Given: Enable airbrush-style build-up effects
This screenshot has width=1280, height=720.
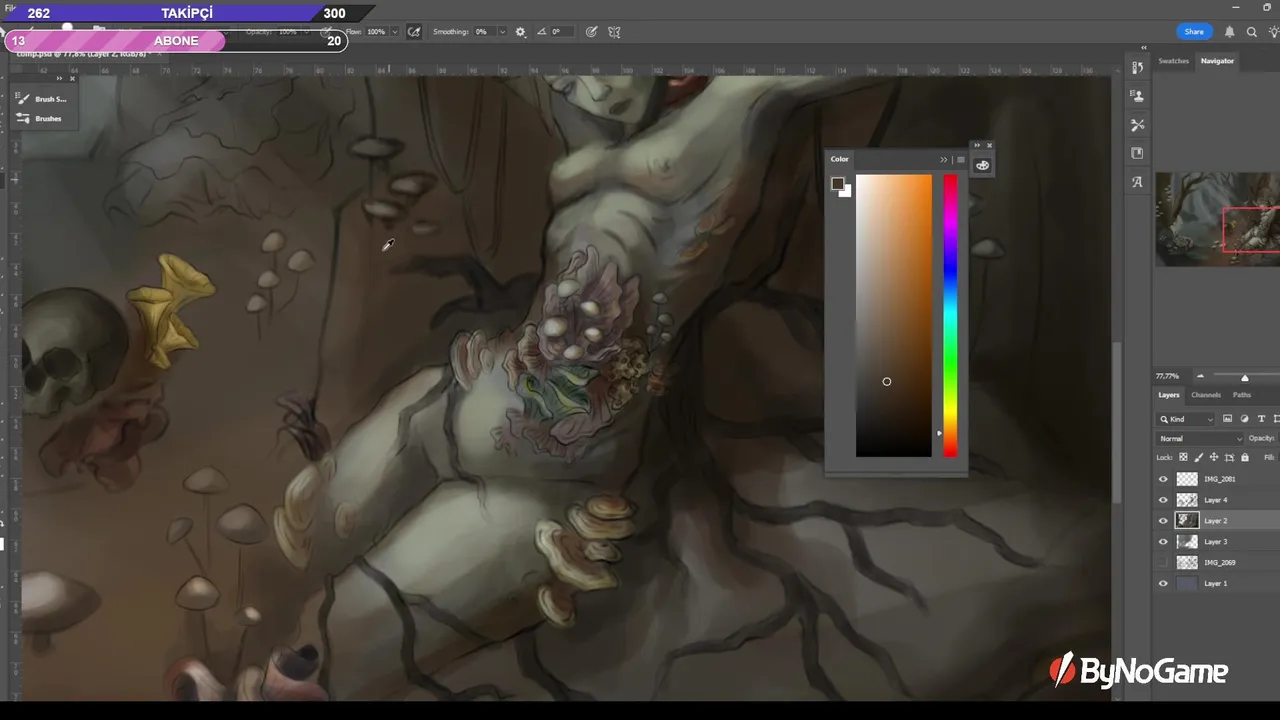Looking at the screenshot, I should pos(414,32).
